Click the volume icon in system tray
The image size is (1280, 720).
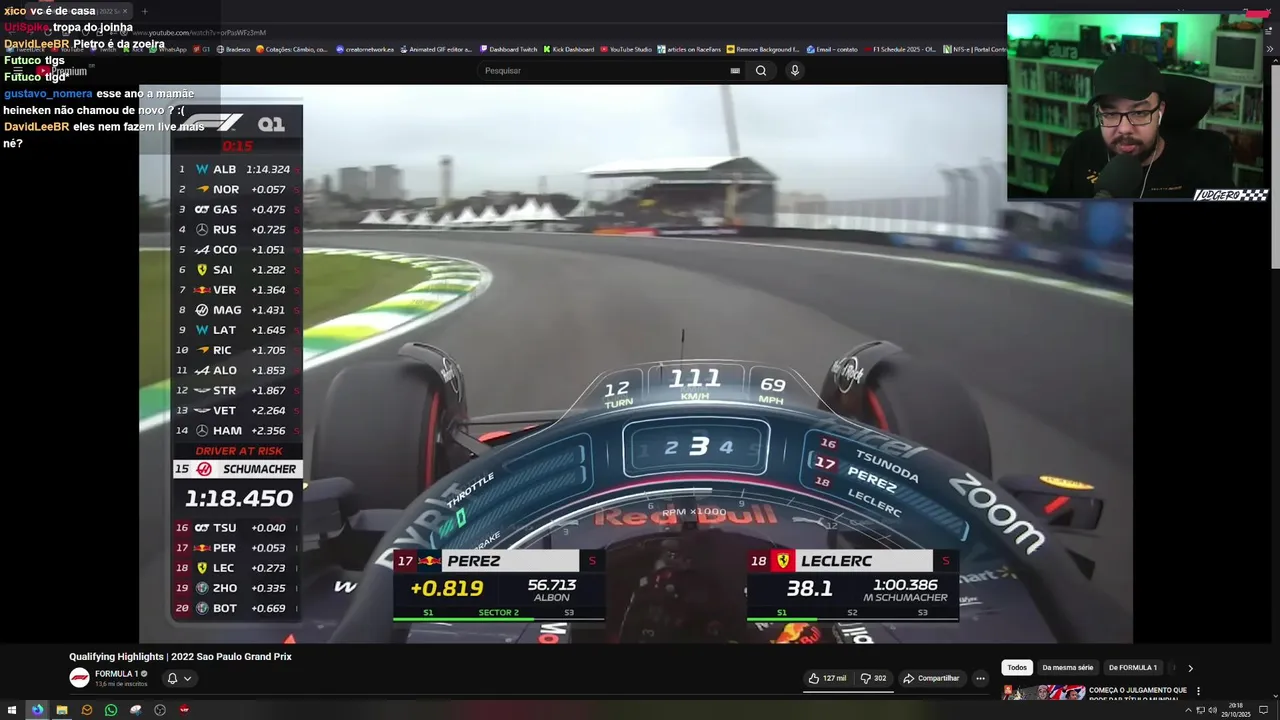pos(1212,710)
